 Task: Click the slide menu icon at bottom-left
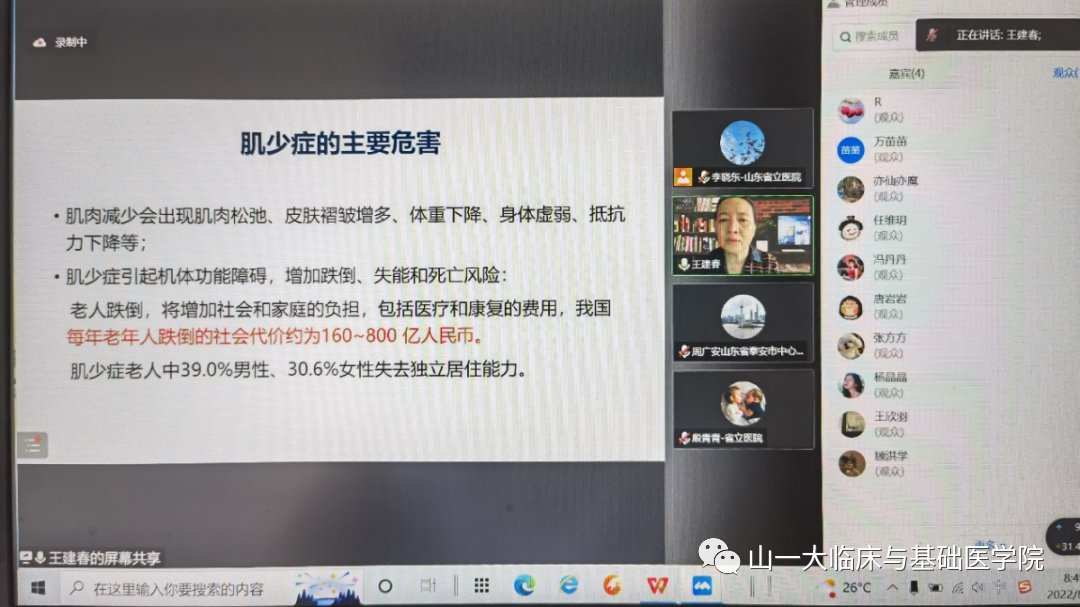tap(32, 445)
